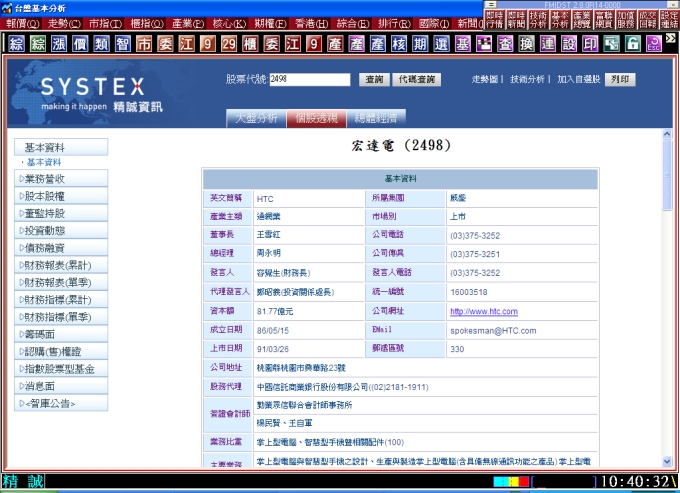Select 基本資料 sub-item in the sidebar
The image size is (680, 493).
tap(44, 162)
